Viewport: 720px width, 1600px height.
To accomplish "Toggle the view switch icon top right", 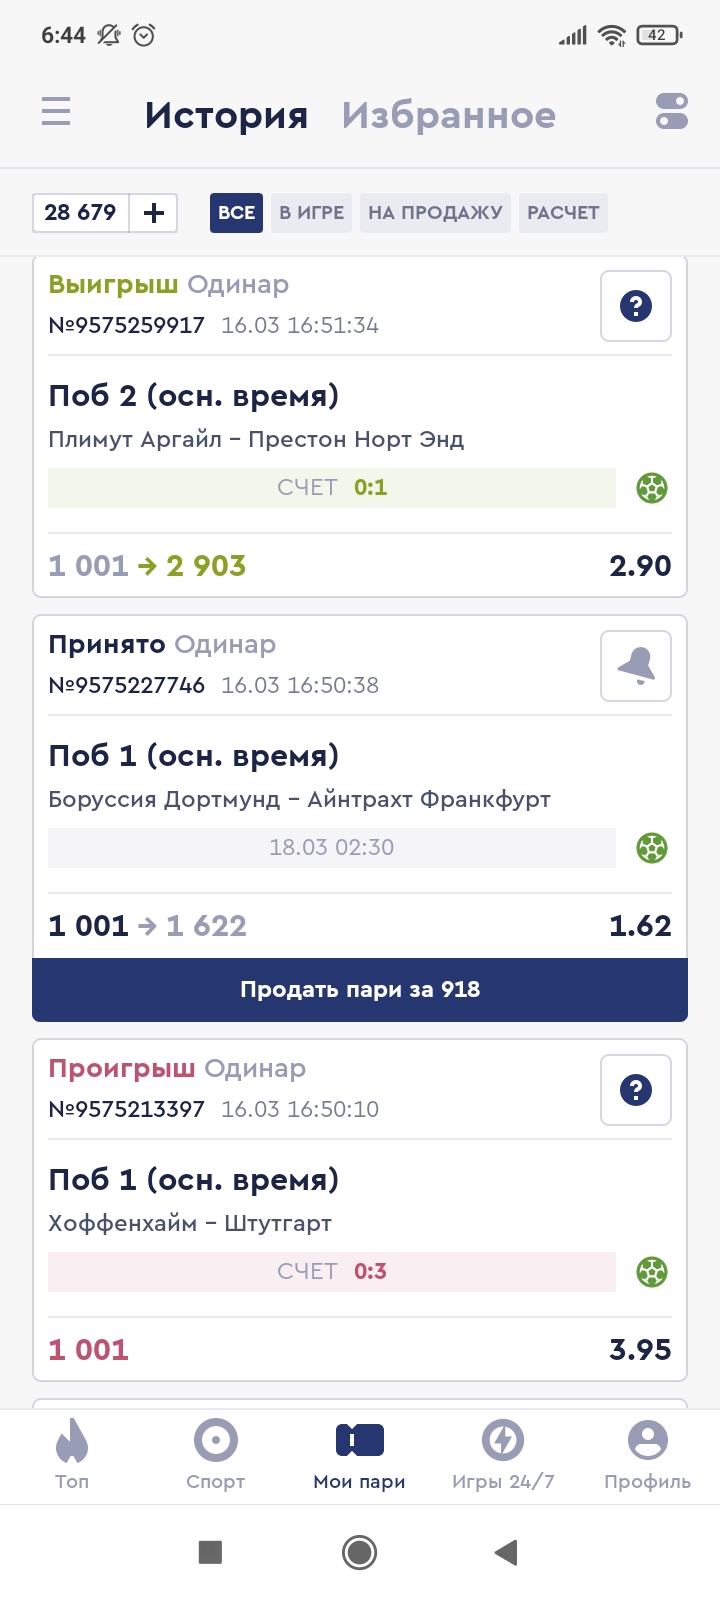I will (x=672, y=111).
